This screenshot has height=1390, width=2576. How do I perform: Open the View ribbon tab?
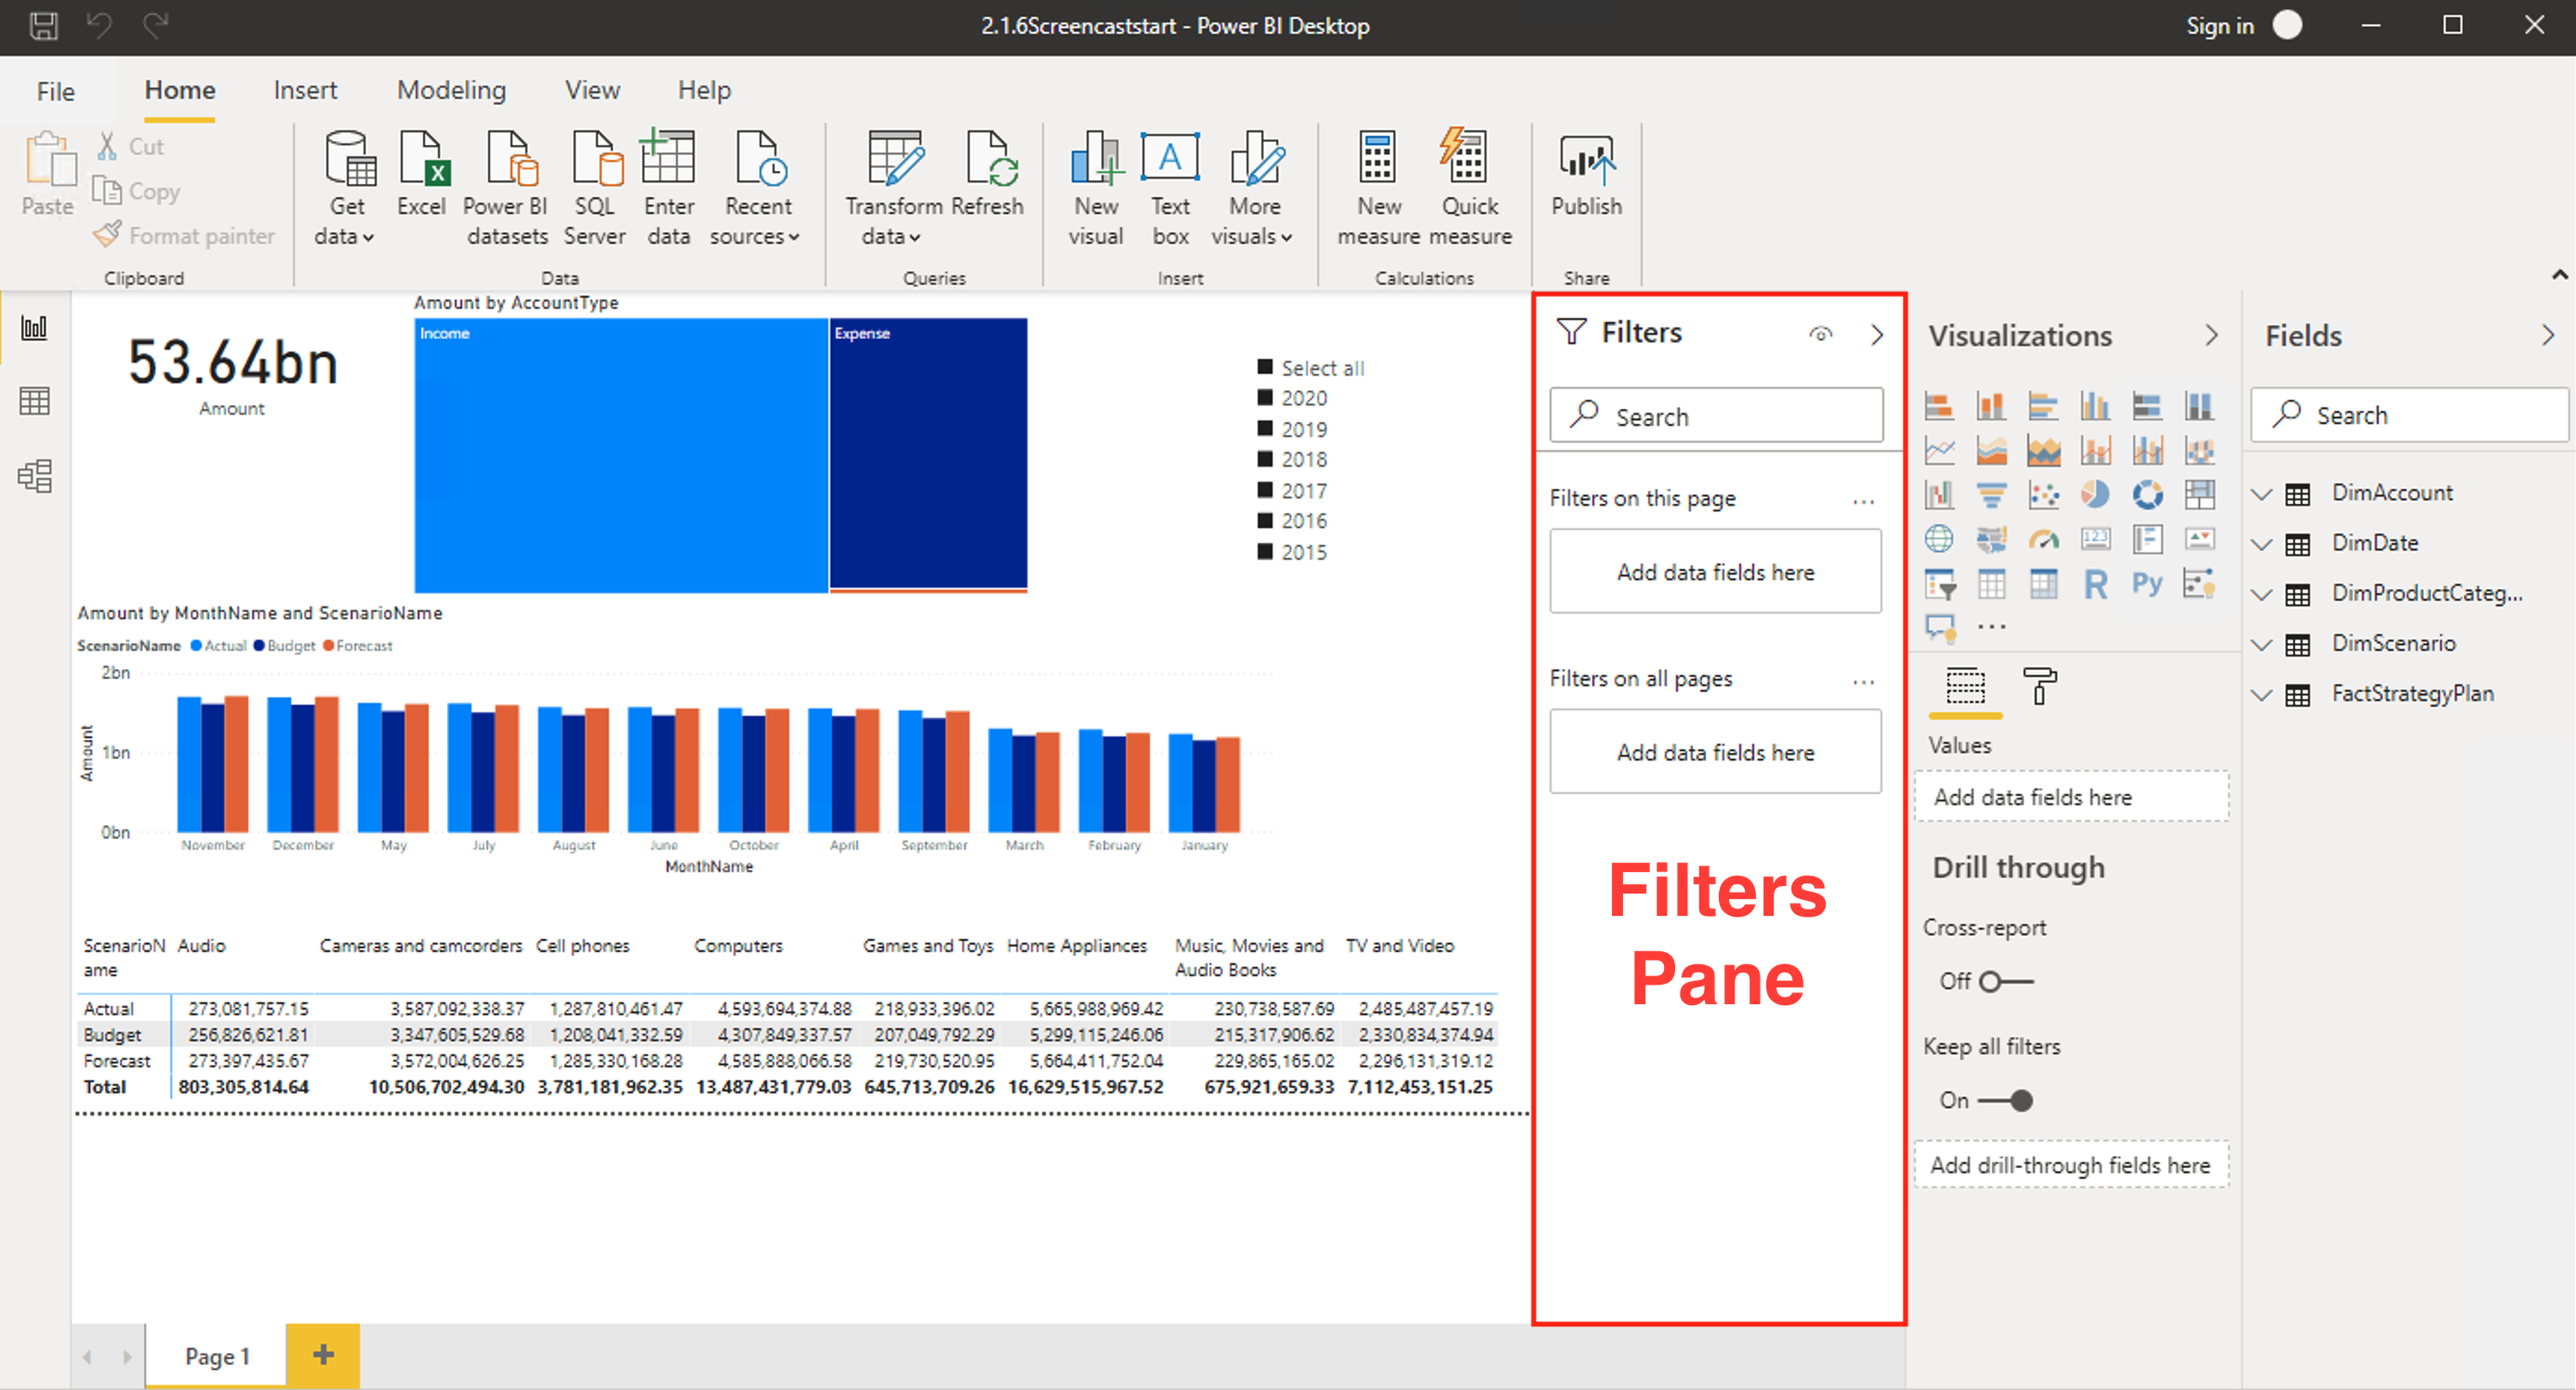[x=592, y=90]
